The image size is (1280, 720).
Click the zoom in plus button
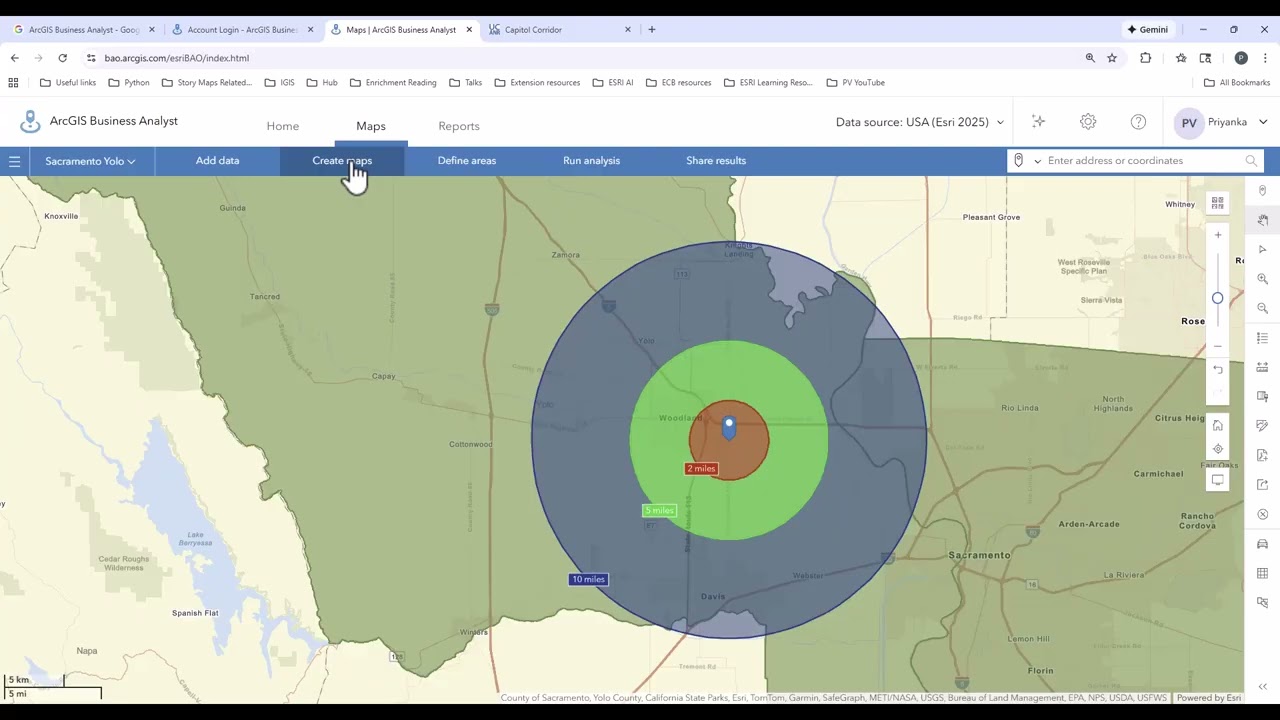click(x=1217, y=235)
